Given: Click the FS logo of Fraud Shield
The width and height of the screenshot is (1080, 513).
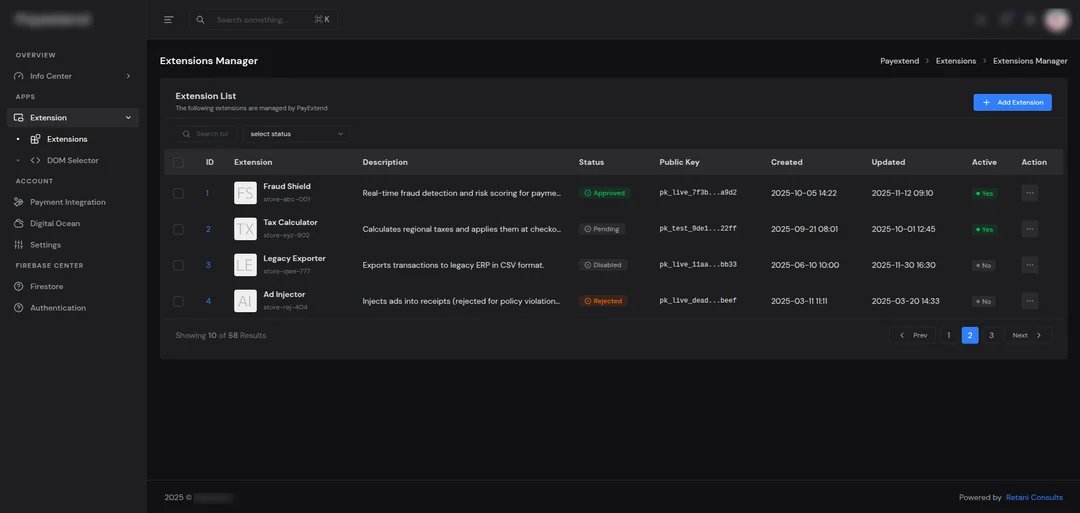Looking at the screenshot, I should tap(245, 193).
